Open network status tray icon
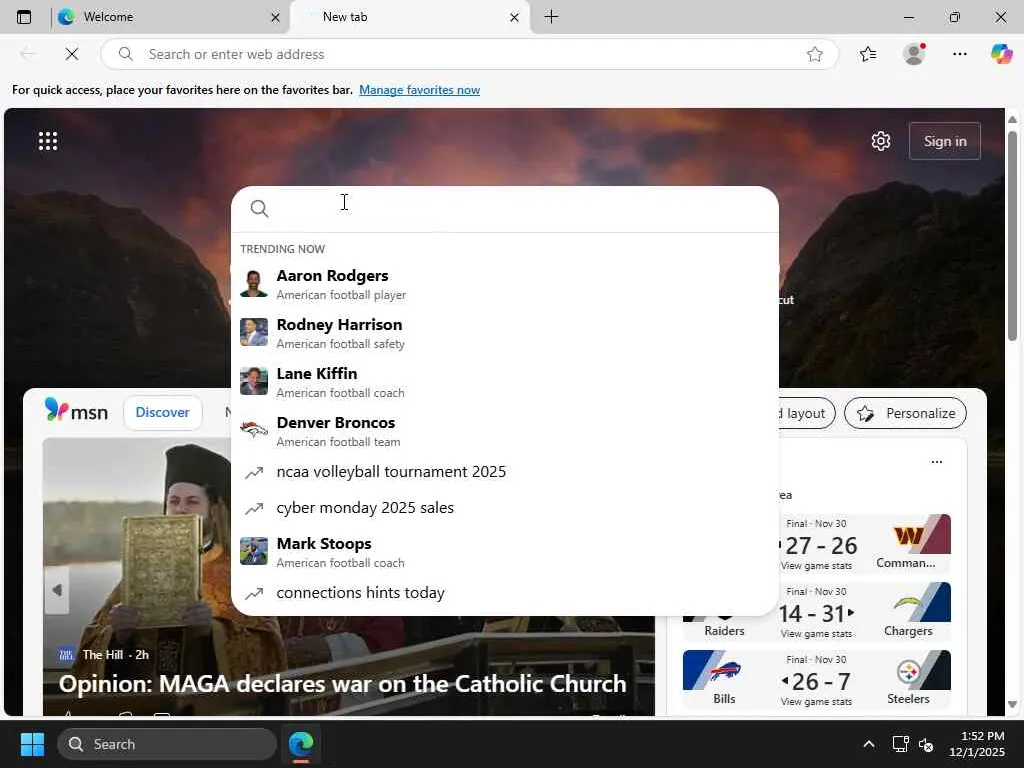Viewport: 1024px width, 768px height. (x=901, y=744)
